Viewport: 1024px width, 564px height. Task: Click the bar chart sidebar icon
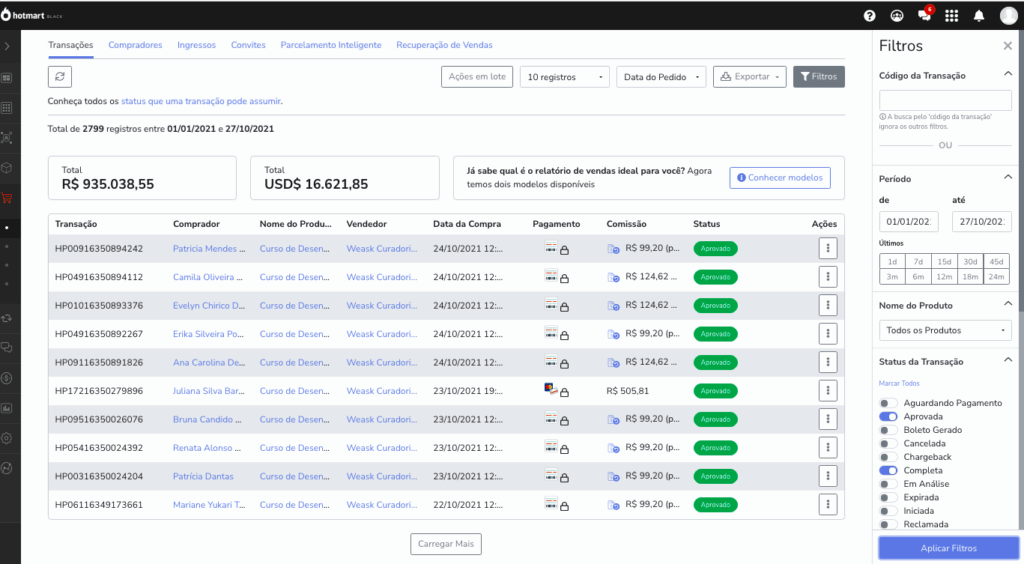(x=7, y=408)
